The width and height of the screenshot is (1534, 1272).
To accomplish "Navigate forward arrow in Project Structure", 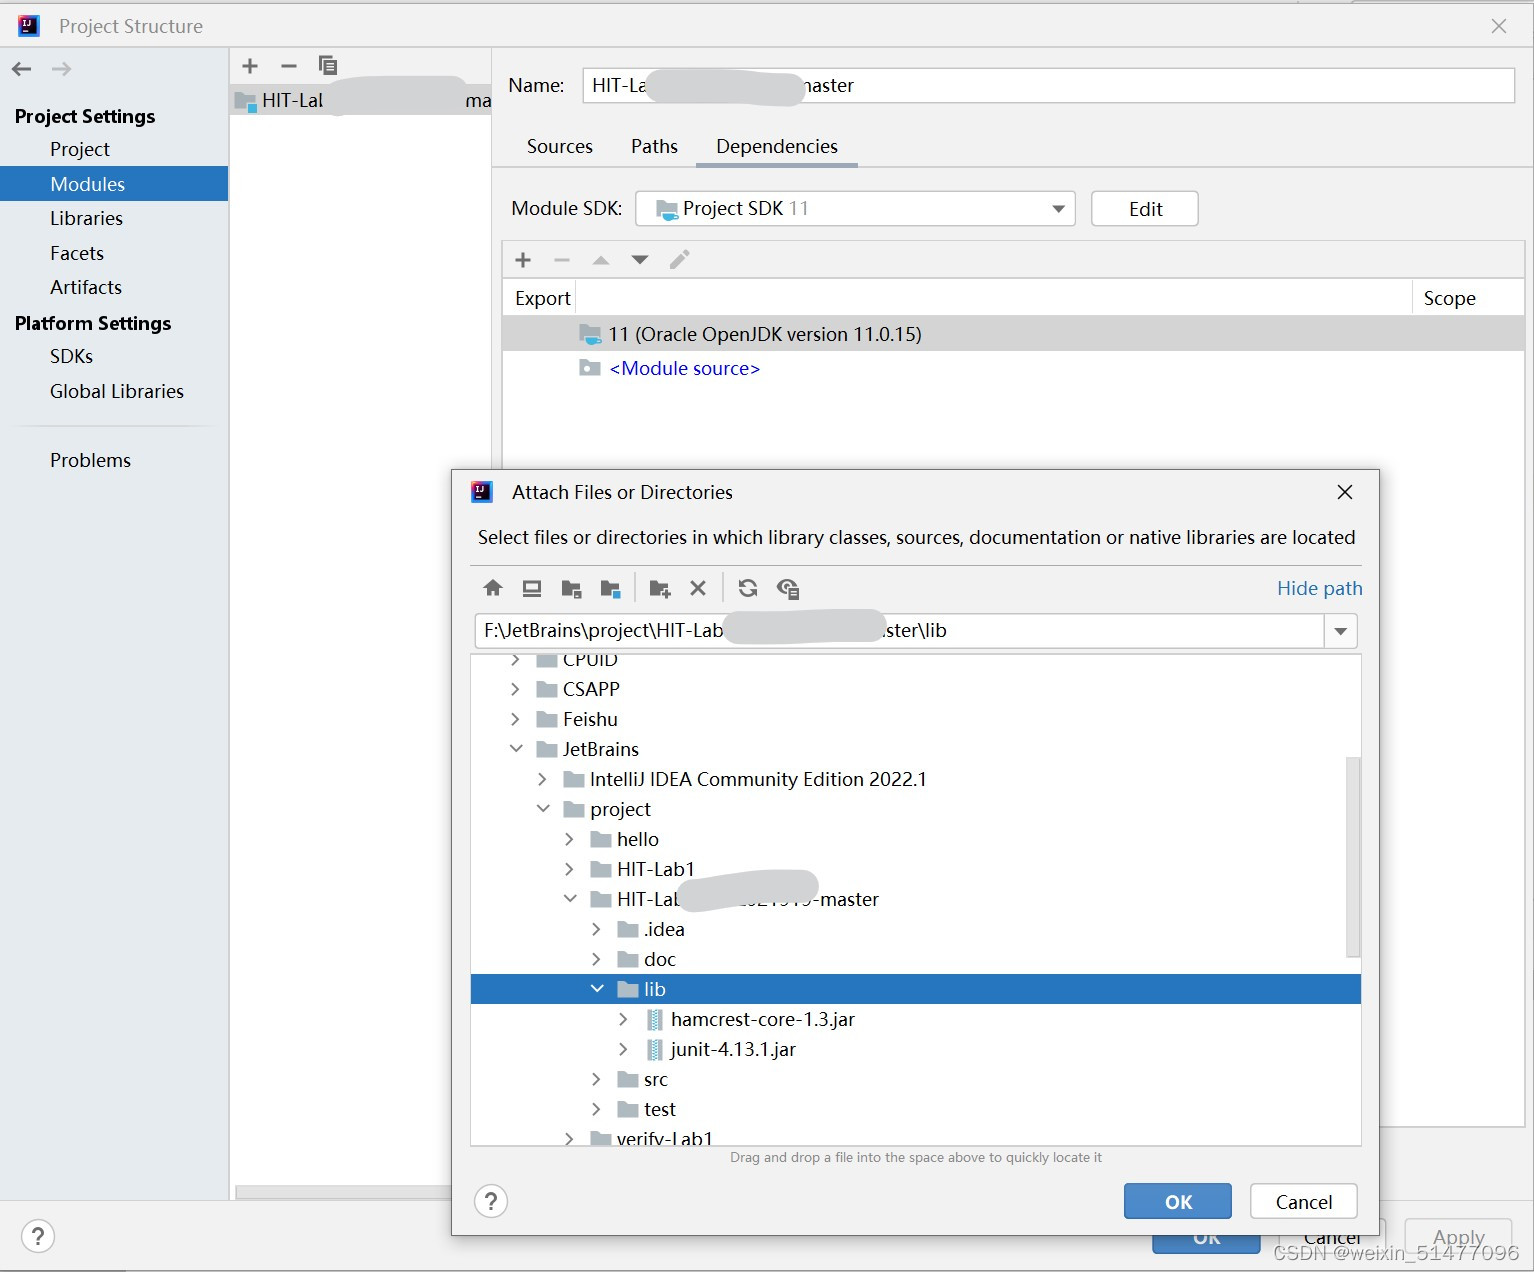I will click(61, 69).
